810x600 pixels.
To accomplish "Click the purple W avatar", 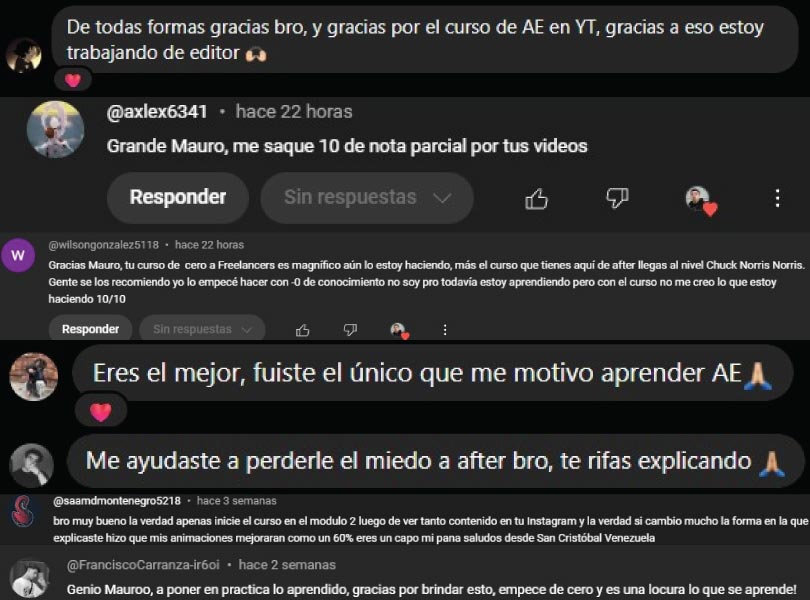I will pyautogui.click(x=18, y=255).
